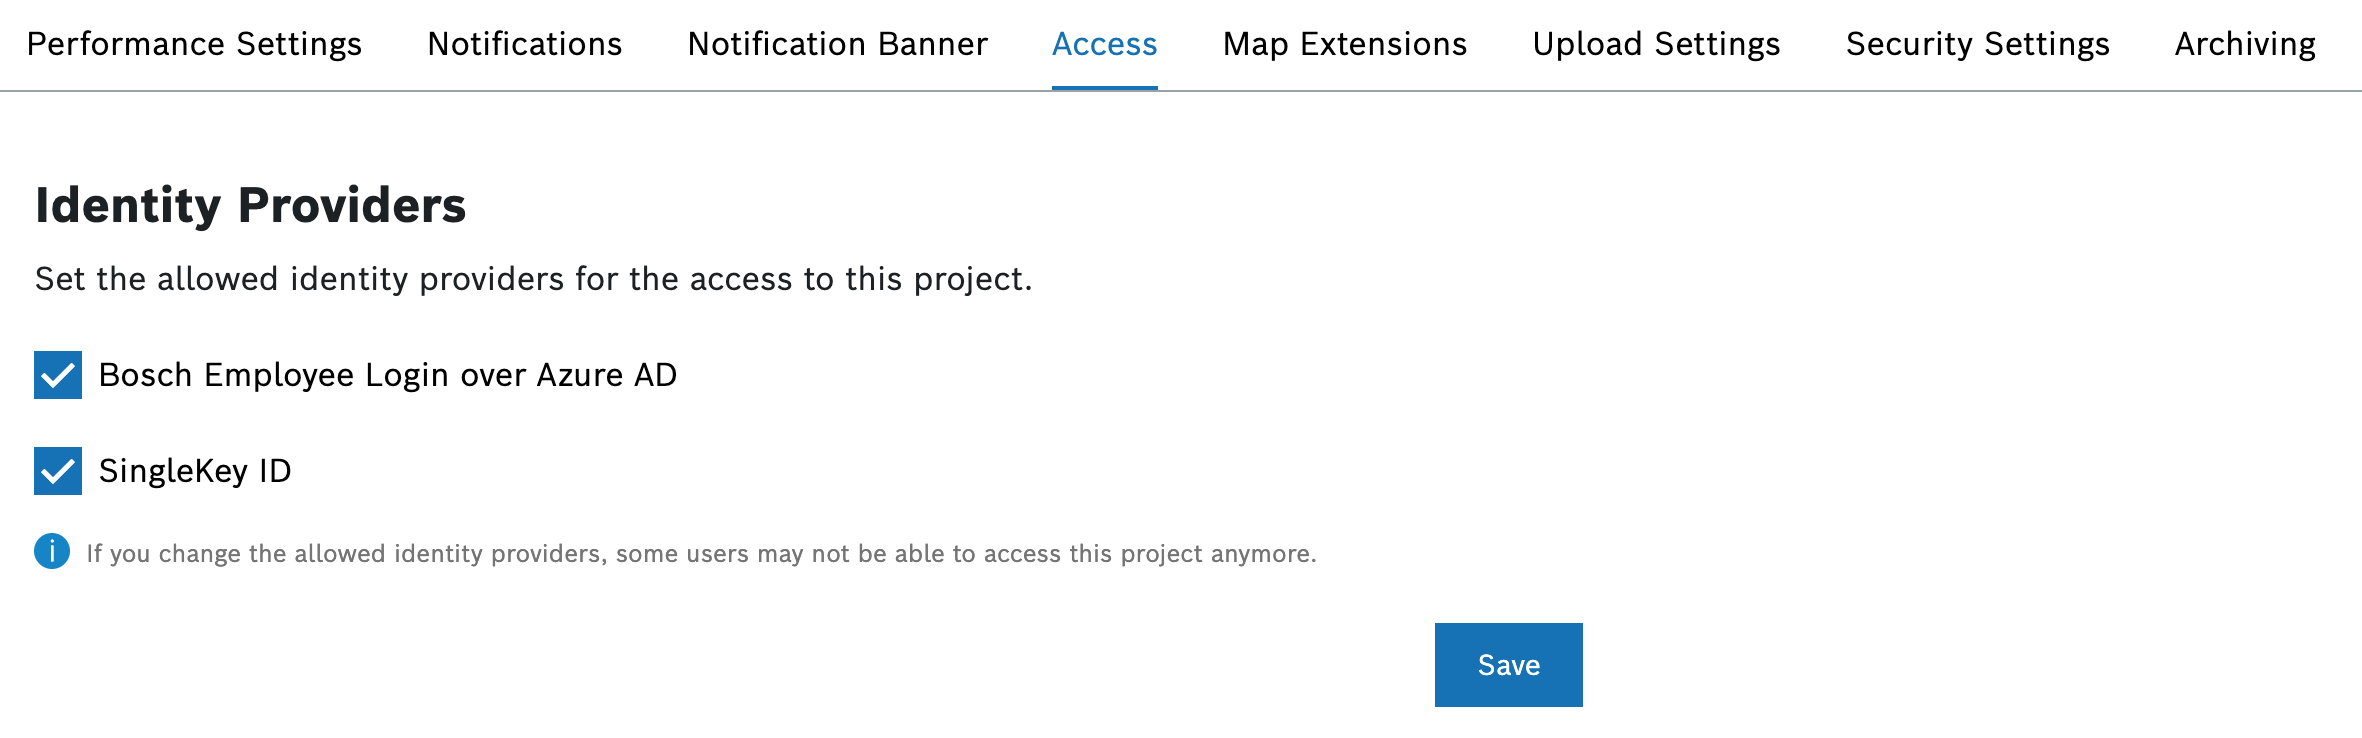Screen dimensions: 2362x738
Task: Click the blue underline beneath Access tab
Action: 1105,88
